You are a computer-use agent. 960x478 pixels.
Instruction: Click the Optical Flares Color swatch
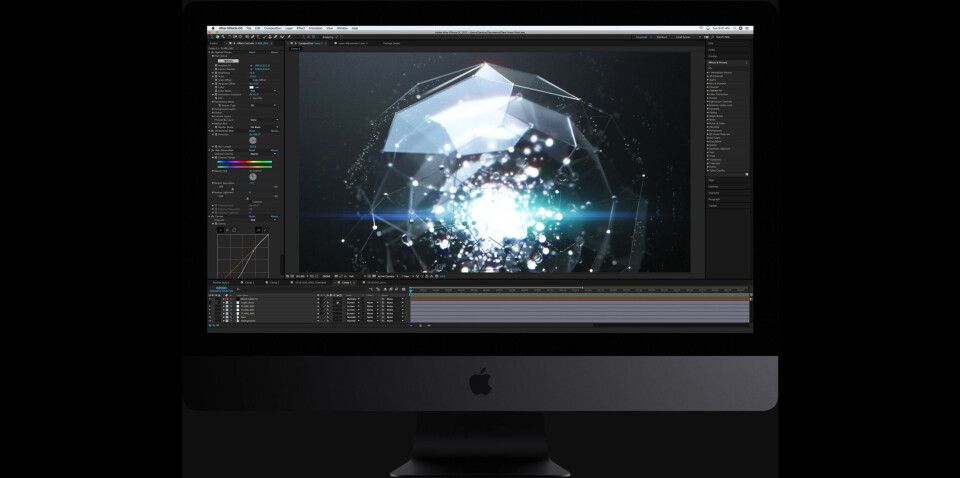tap(252, 88)
